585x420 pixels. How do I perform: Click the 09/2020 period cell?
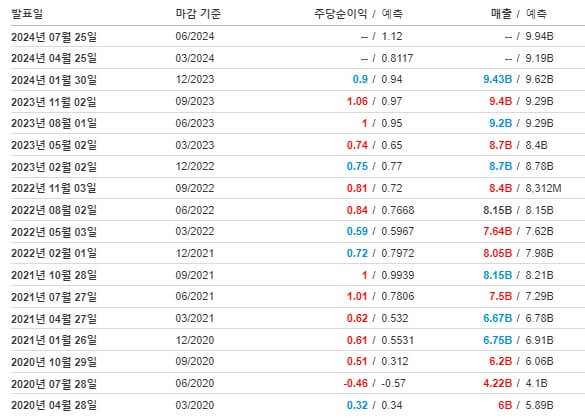[x=195, y=361]
